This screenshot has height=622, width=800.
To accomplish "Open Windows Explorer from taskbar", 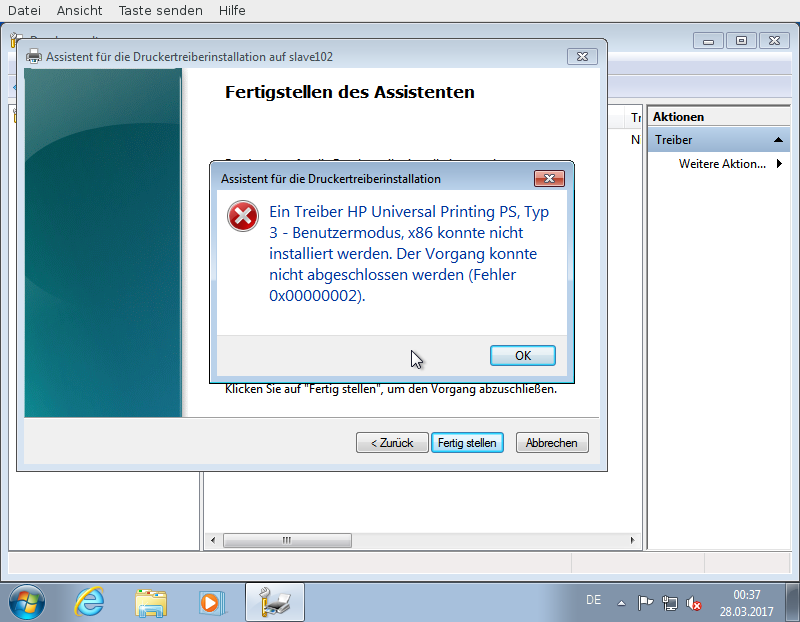I will tap(151, 602).
